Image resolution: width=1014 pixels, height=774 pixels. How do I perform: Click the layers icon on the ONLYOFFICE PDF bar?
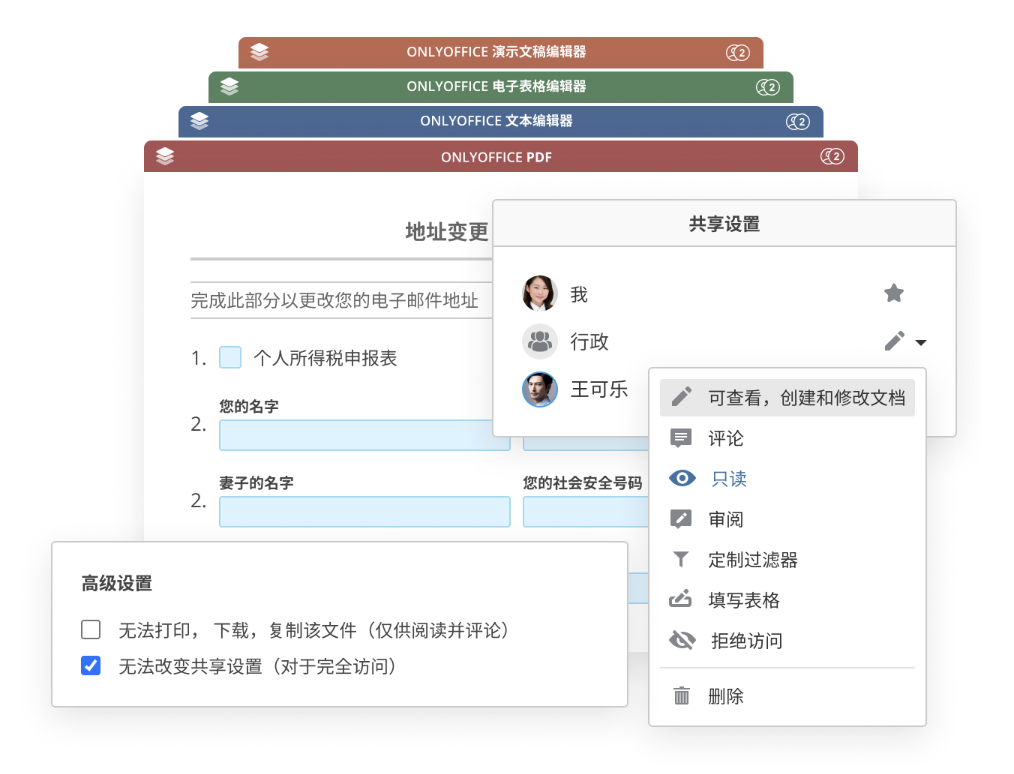click(165, 156)
